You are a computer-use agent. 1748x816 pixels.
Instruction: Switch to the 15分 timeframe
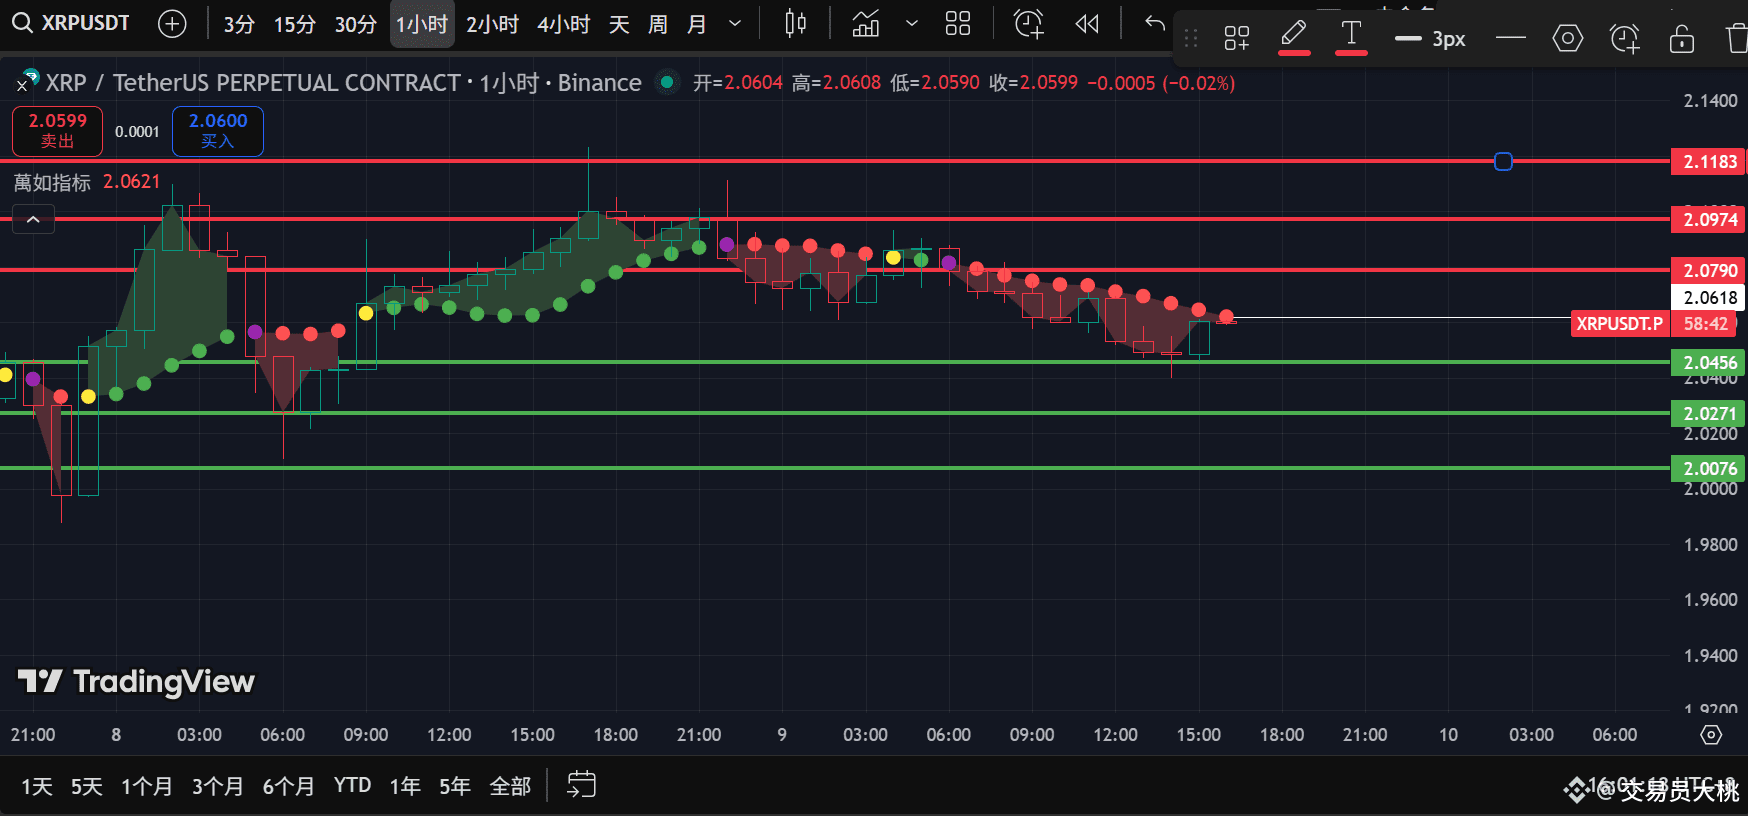tap(295, 24)
